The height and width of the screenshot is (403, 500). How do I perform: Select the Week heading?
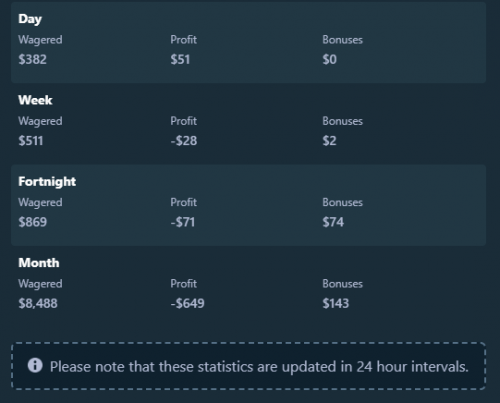click(35, 100)
